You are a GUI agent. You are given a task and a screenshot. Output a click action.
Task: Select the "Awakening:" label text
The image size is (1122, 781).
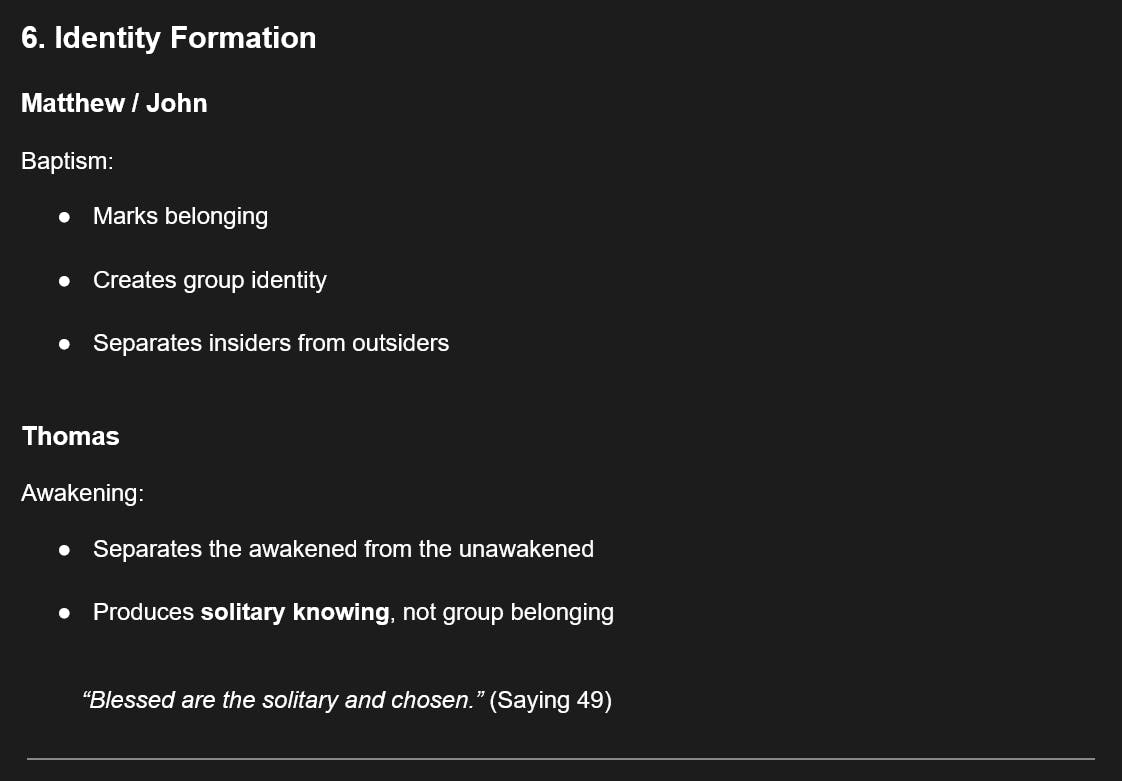tap(82, 493)
